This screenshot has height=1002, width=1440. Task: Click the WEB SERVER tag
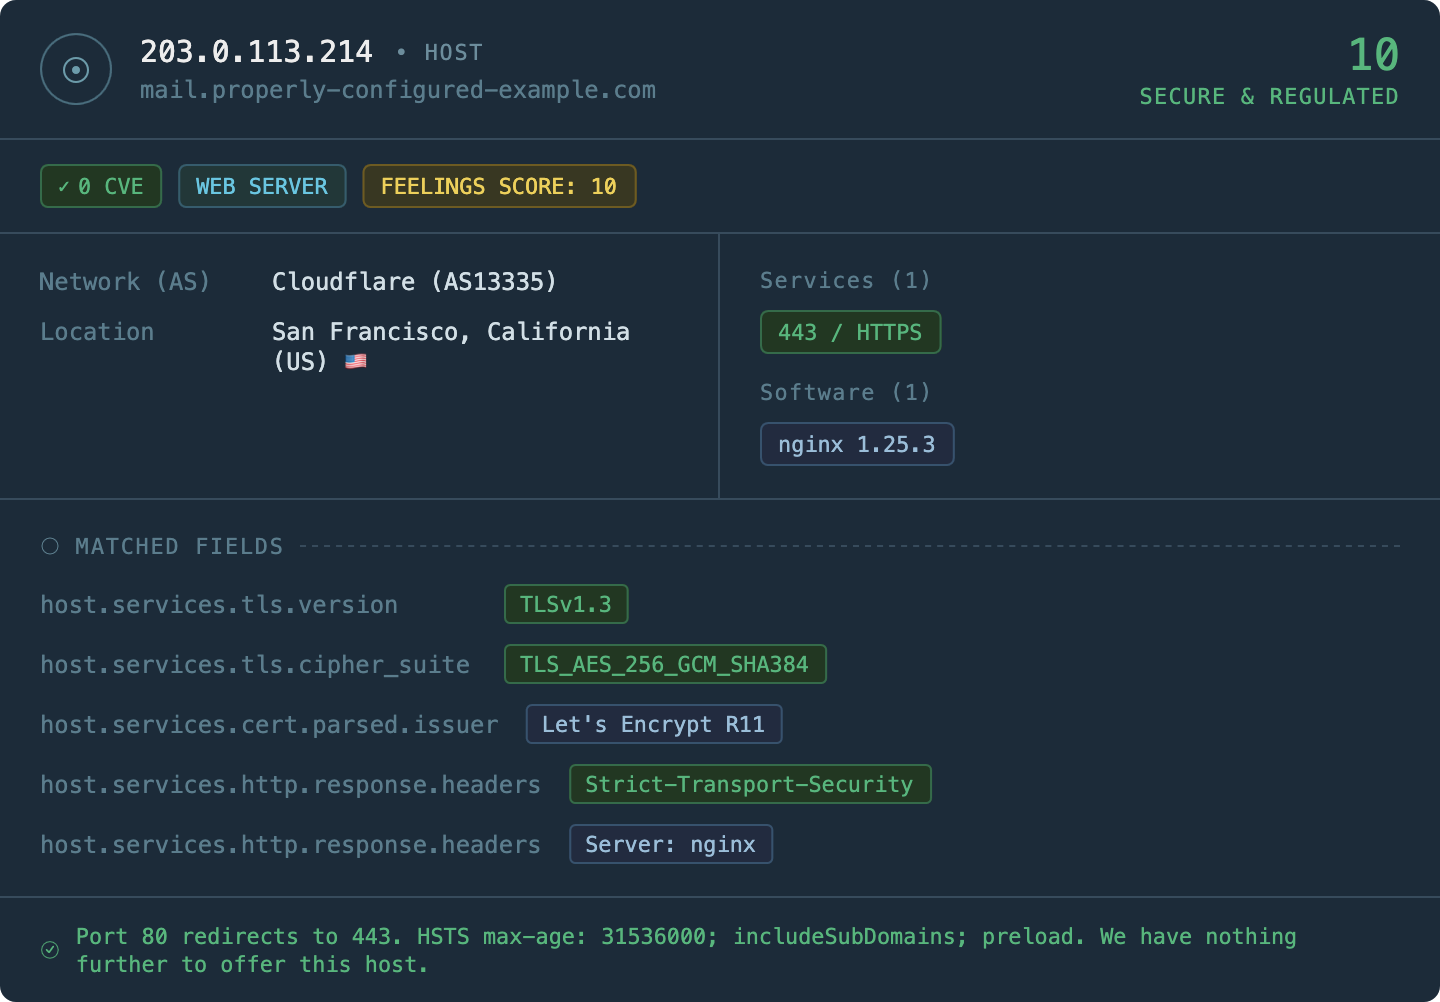(x=262, y=187)
